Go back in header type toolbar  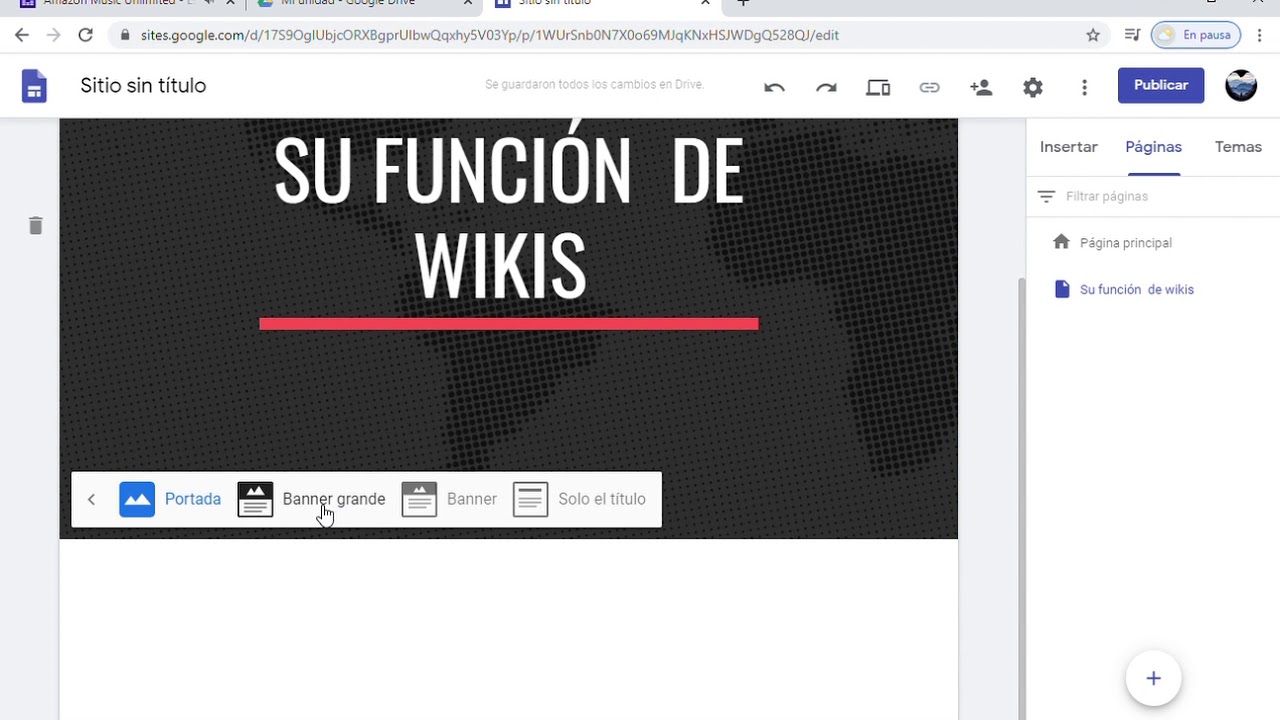tap(91, 499)
